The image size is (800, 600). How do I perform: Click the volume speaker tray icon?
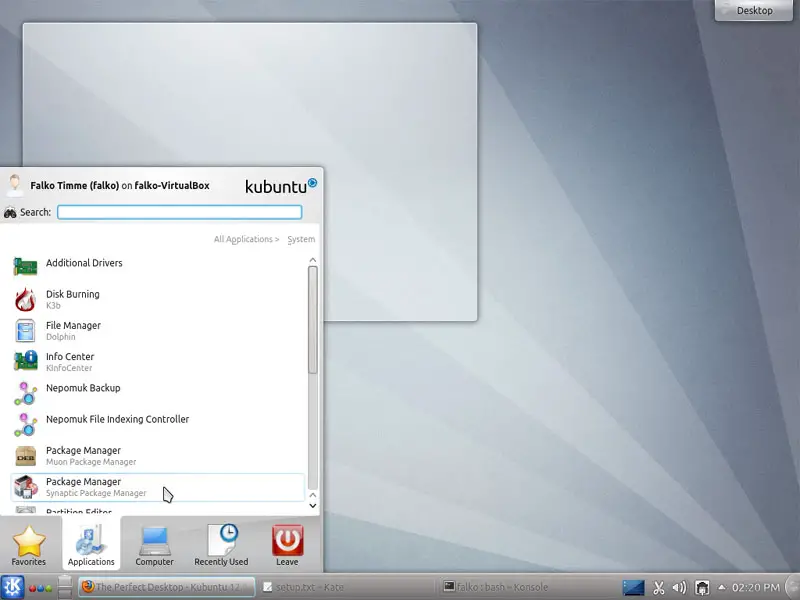click(679, 588)
